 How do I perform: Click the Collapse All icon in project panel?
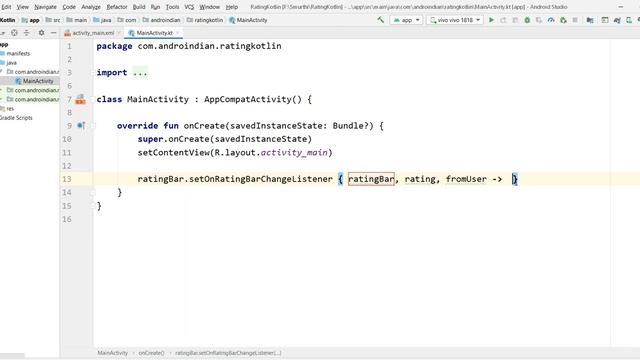27,33
